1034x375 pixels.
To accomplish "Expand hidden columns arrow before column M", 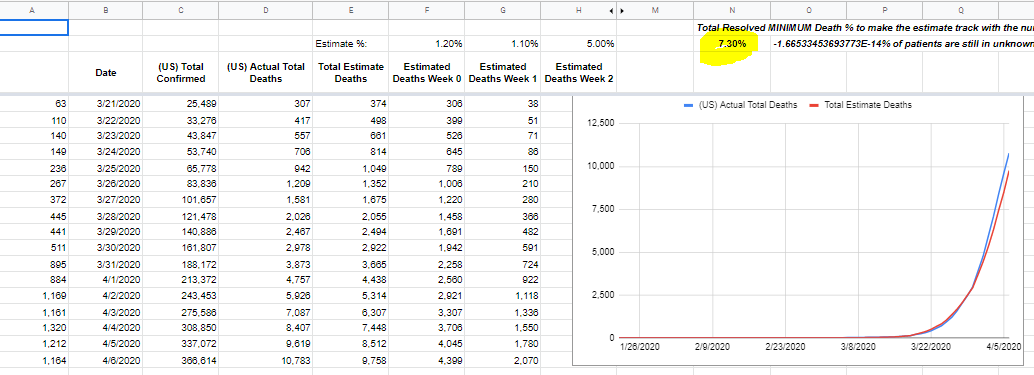I will click(622, 11).
